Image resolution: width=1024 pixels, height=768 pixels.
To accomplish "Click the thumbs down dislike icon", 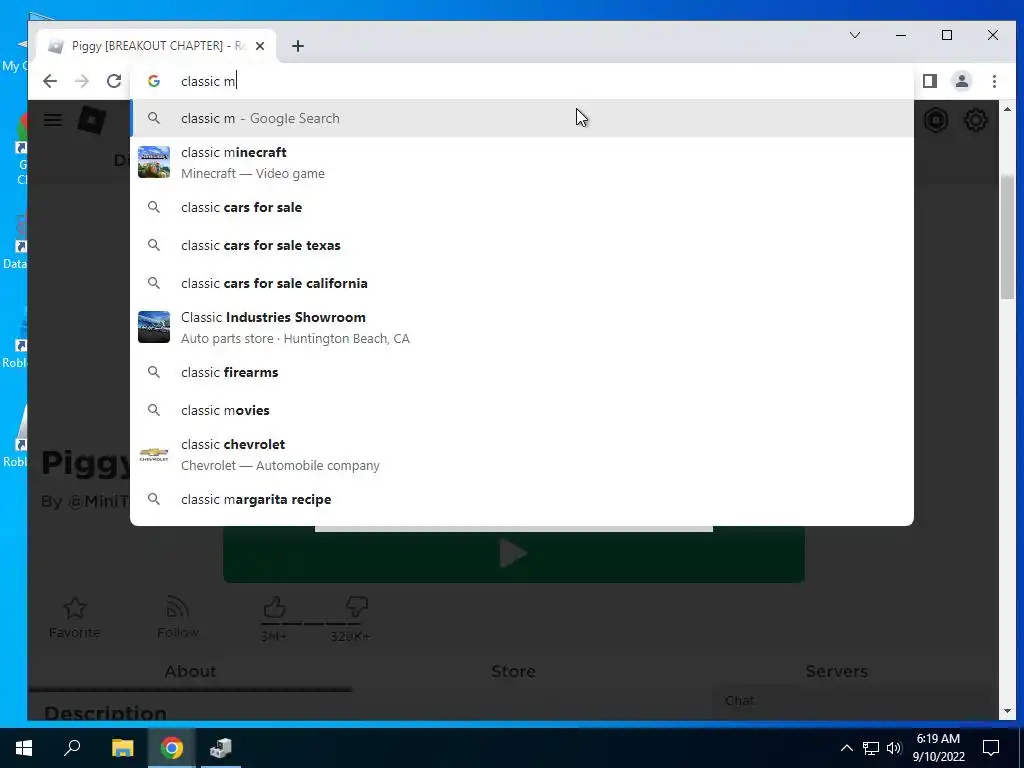I will point(357,608).
